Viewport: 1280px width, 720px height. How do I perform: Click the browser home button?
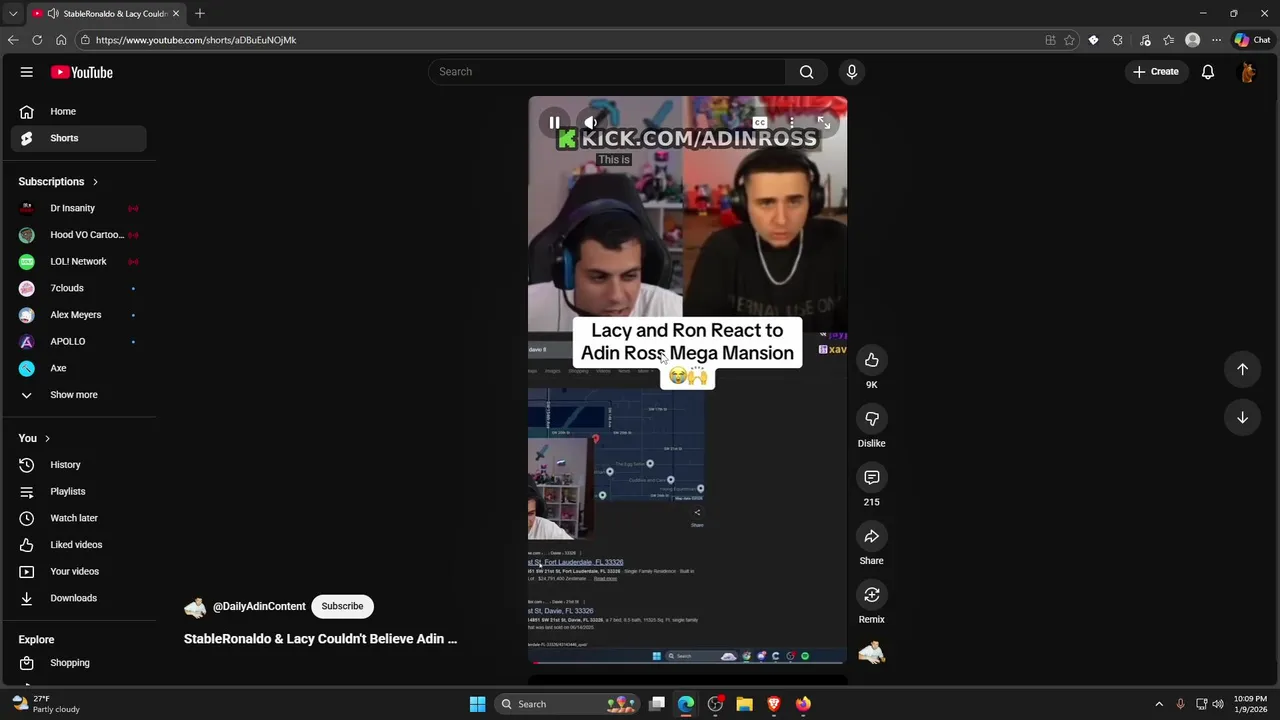pyautogui.click(x=61, y=40)
